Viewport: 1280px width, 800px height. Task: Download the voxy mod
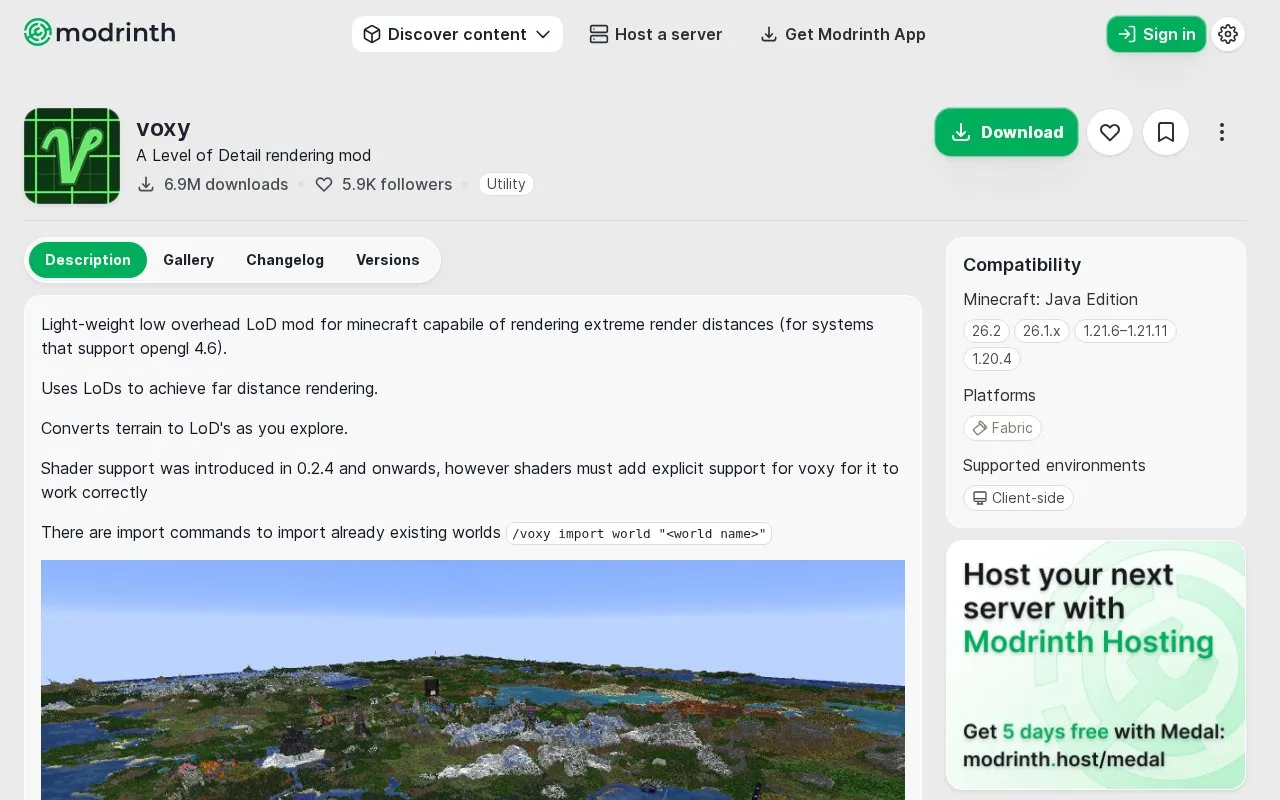[1006, 132]
